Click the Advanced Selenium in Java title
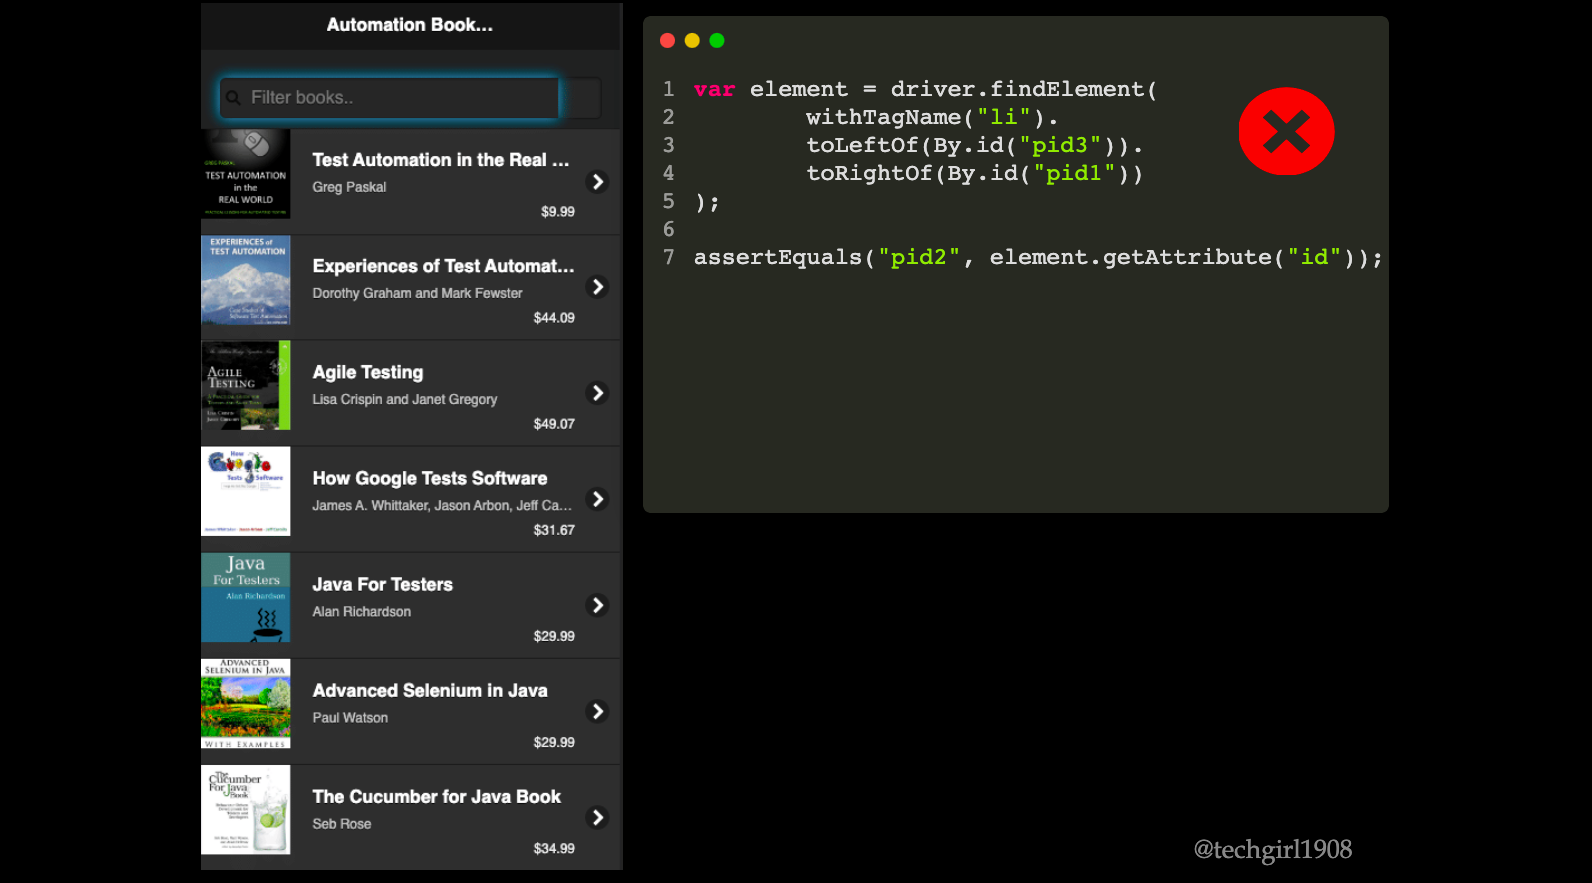 (x=429, y=691)
